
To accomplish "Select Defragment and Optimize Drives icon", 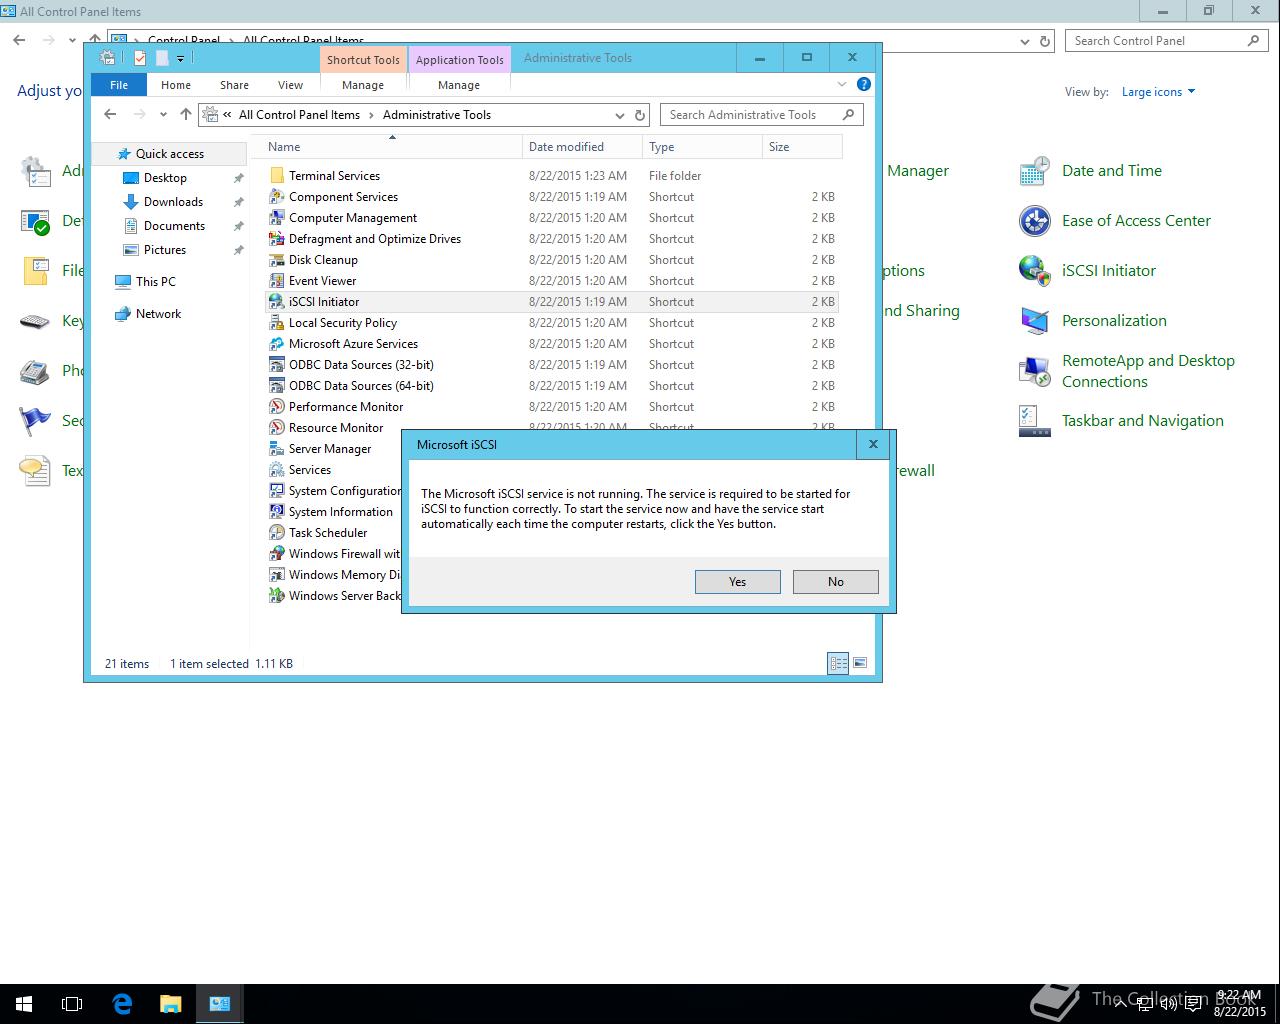I will 277,239.
